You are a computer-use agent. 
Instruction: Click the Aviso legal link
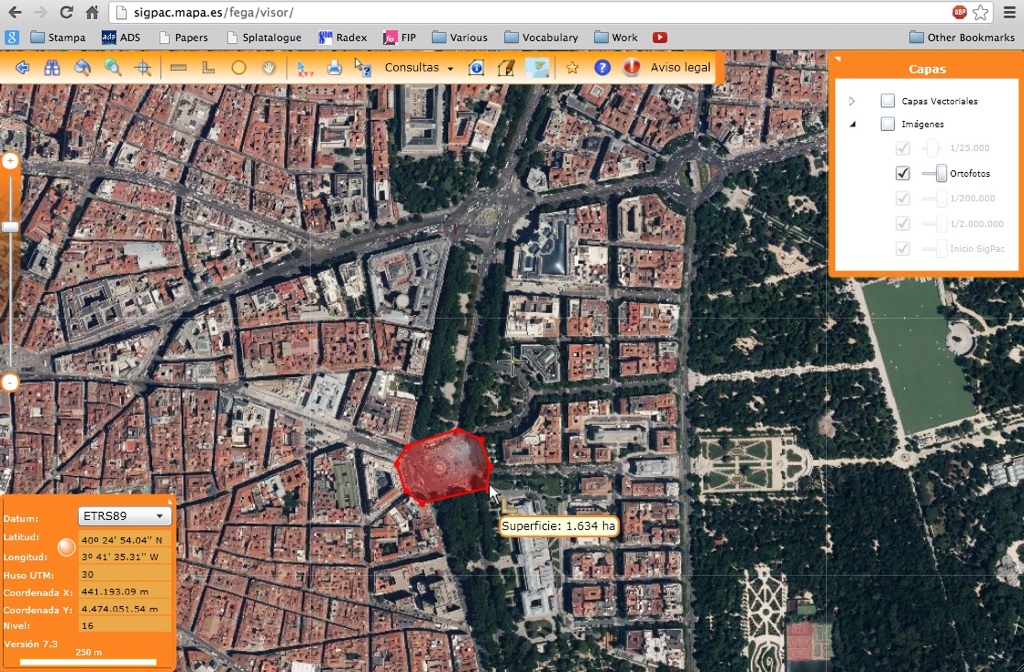680,68
